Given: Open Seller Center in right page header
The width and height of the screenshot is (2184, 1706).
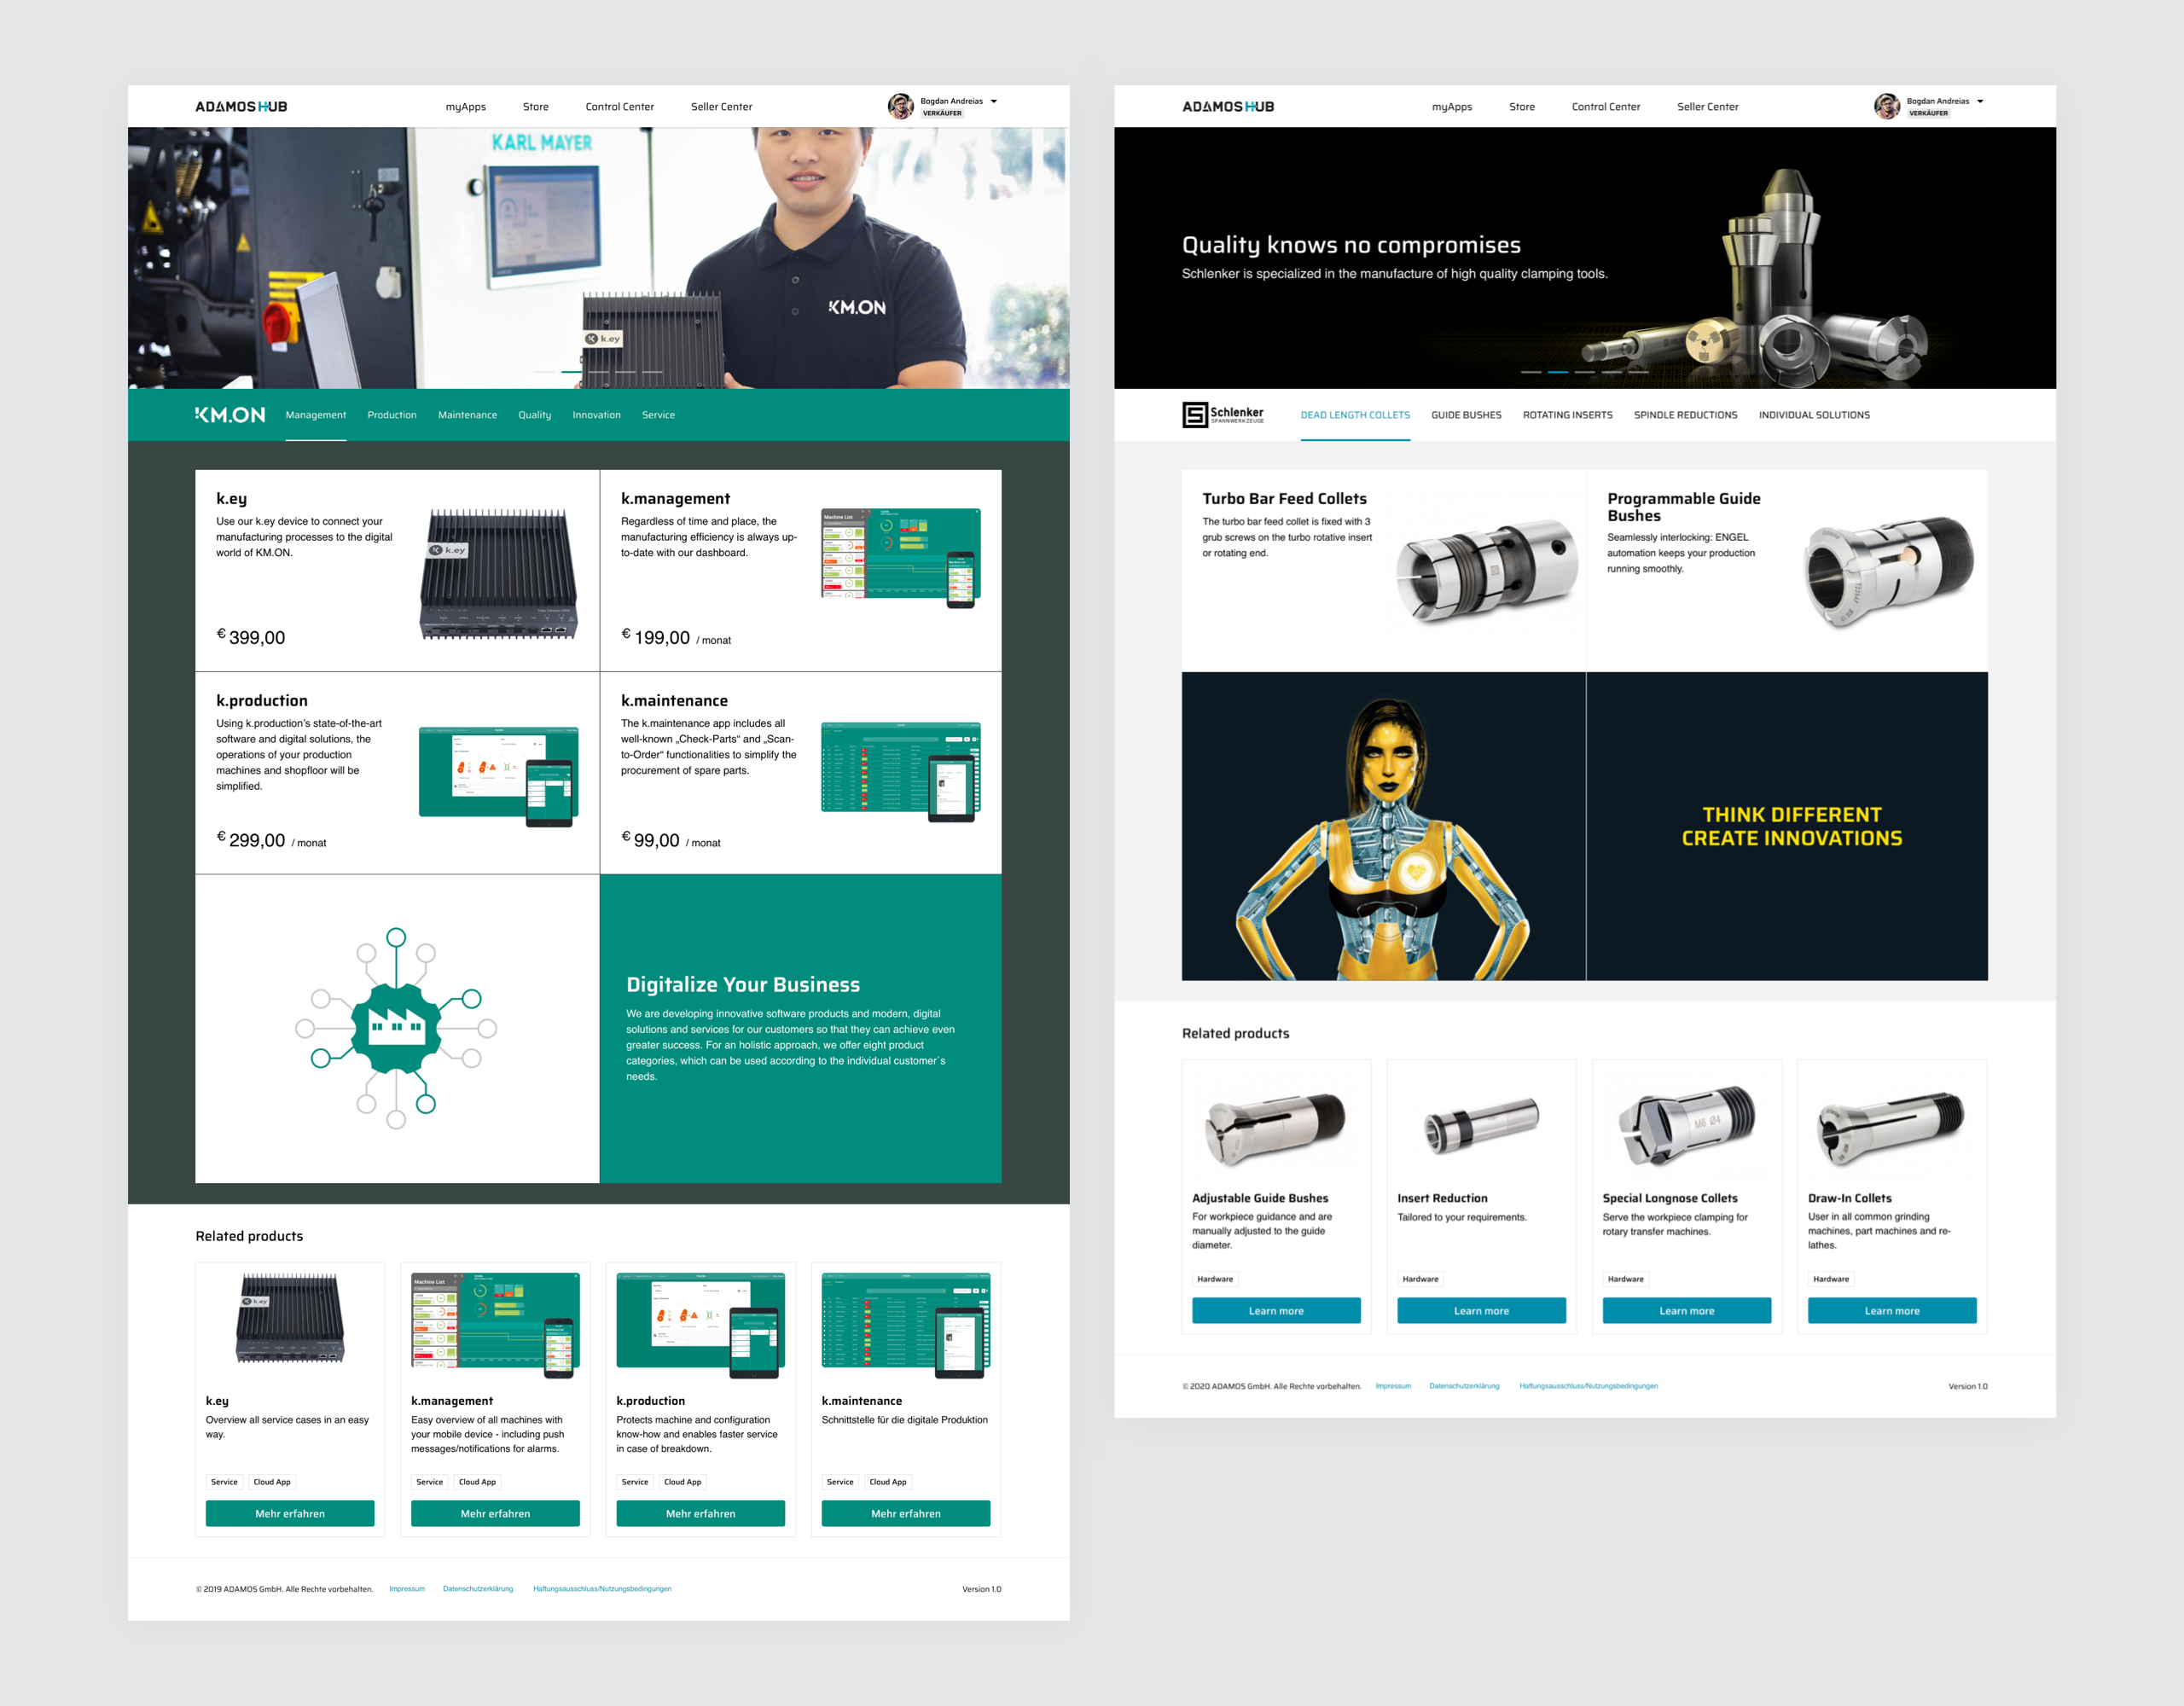Looking at the screenshot, I should 1708,107.
